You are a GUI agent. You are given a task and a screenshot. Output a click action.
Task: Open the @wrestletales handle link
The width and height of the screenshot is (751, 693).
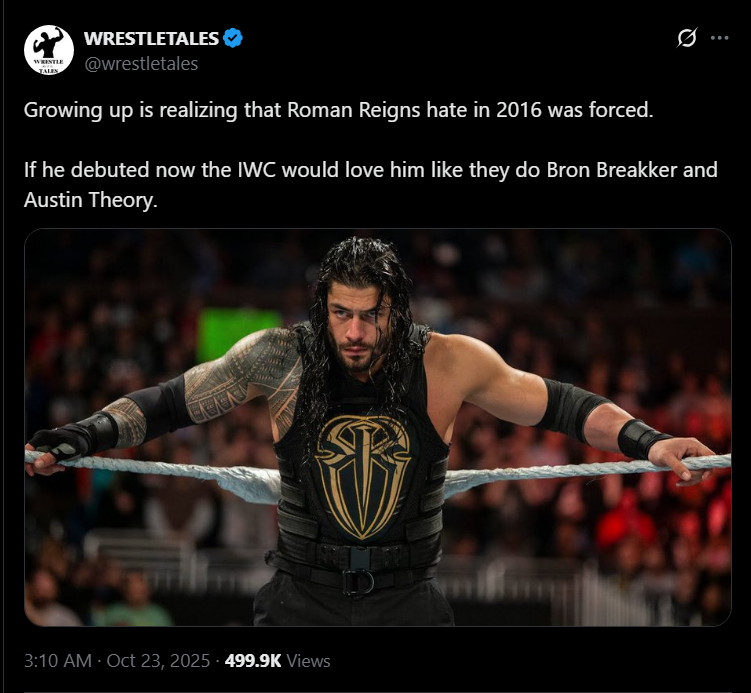(141, 64)
